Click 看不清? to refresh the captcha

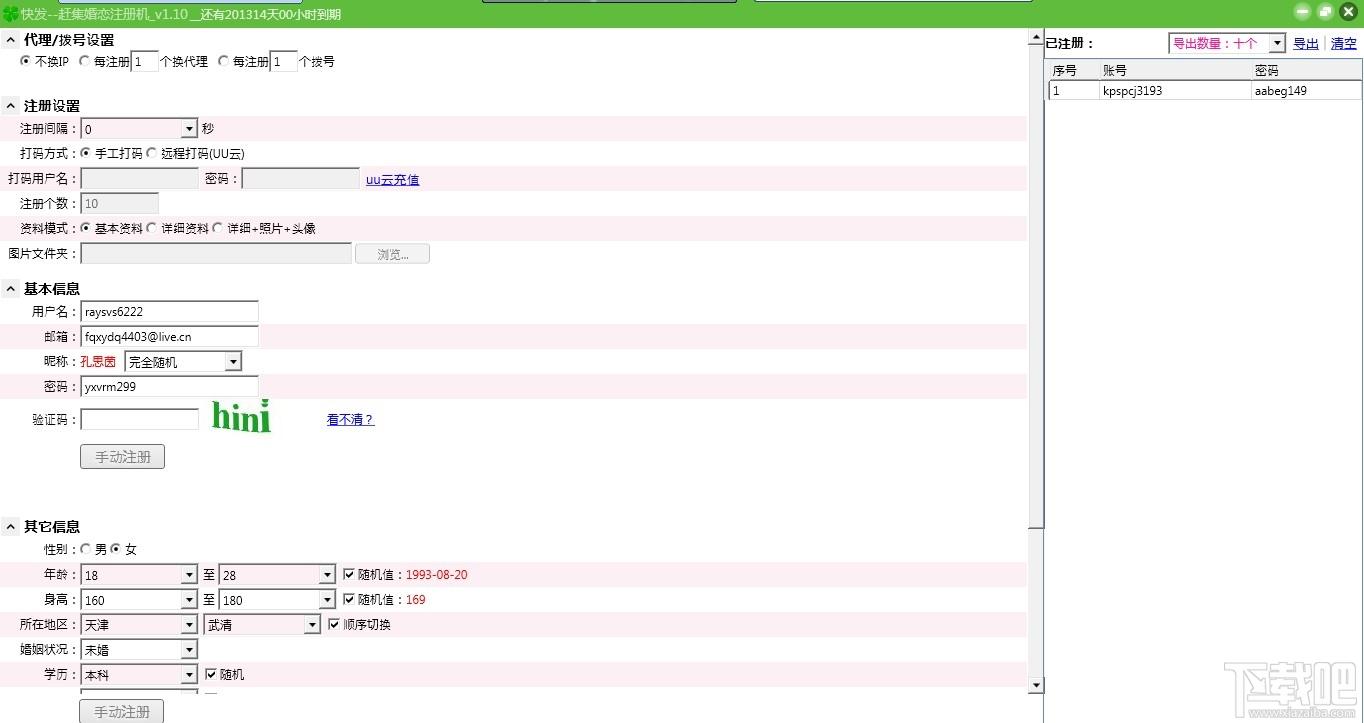350,420
